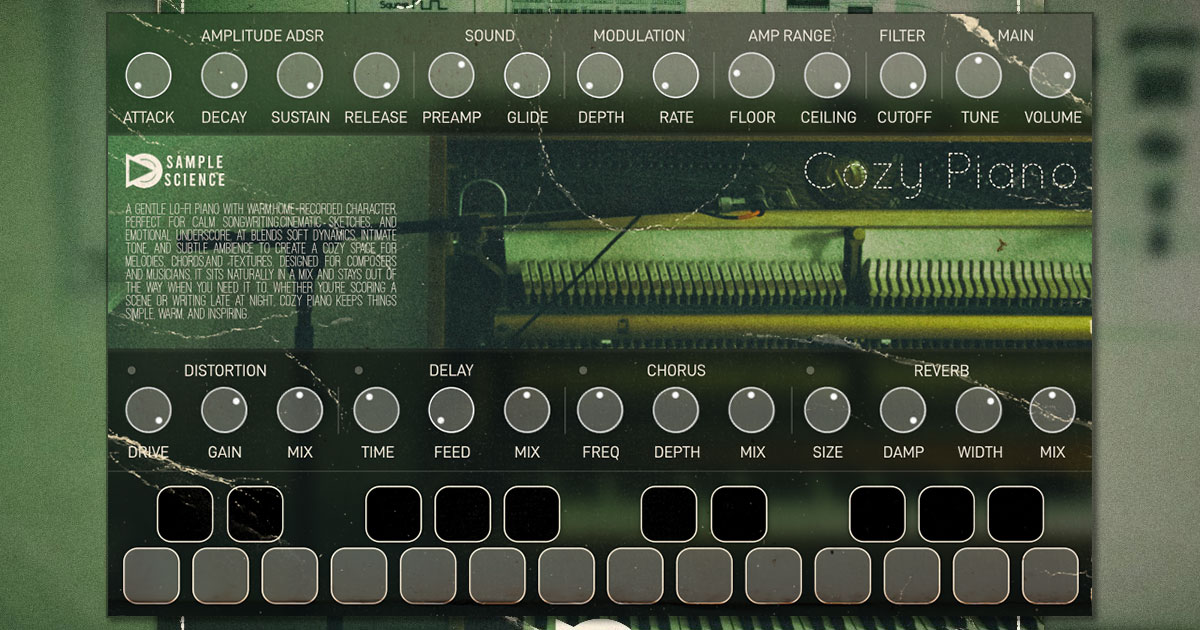Click the main Volume knob

pyautogui.click(x=1052, y=76)
